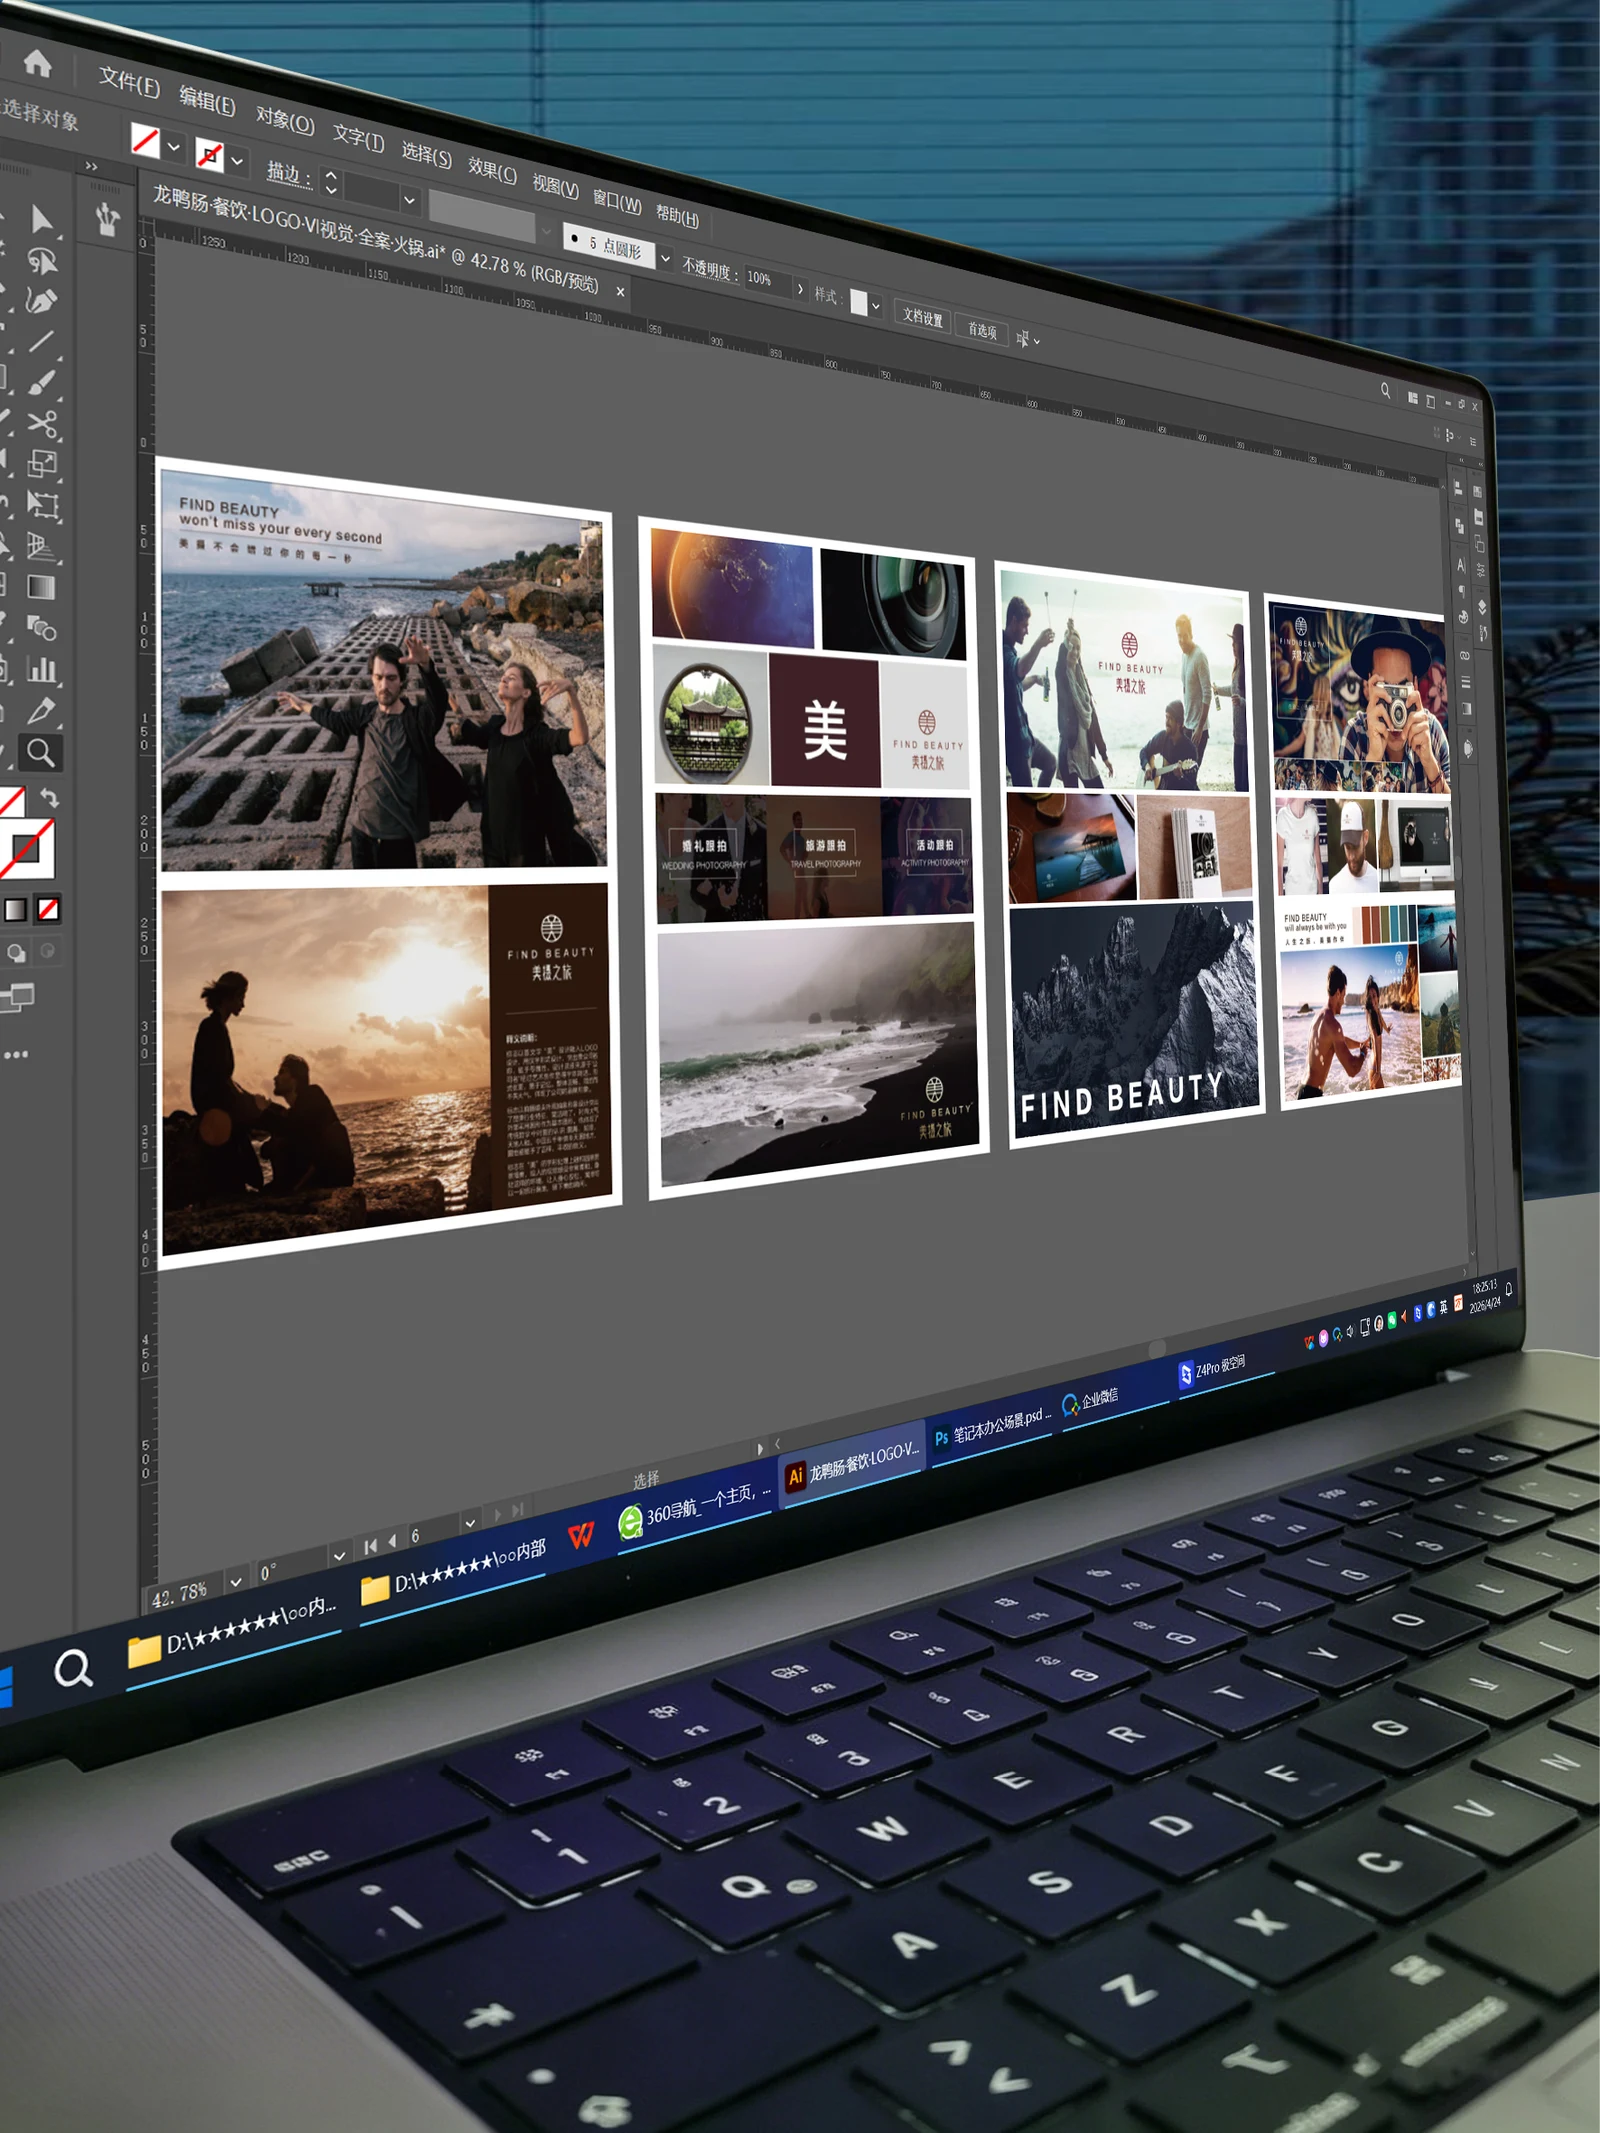
Task: Click the change screen mode icon
Action: (x=17, y=997)
